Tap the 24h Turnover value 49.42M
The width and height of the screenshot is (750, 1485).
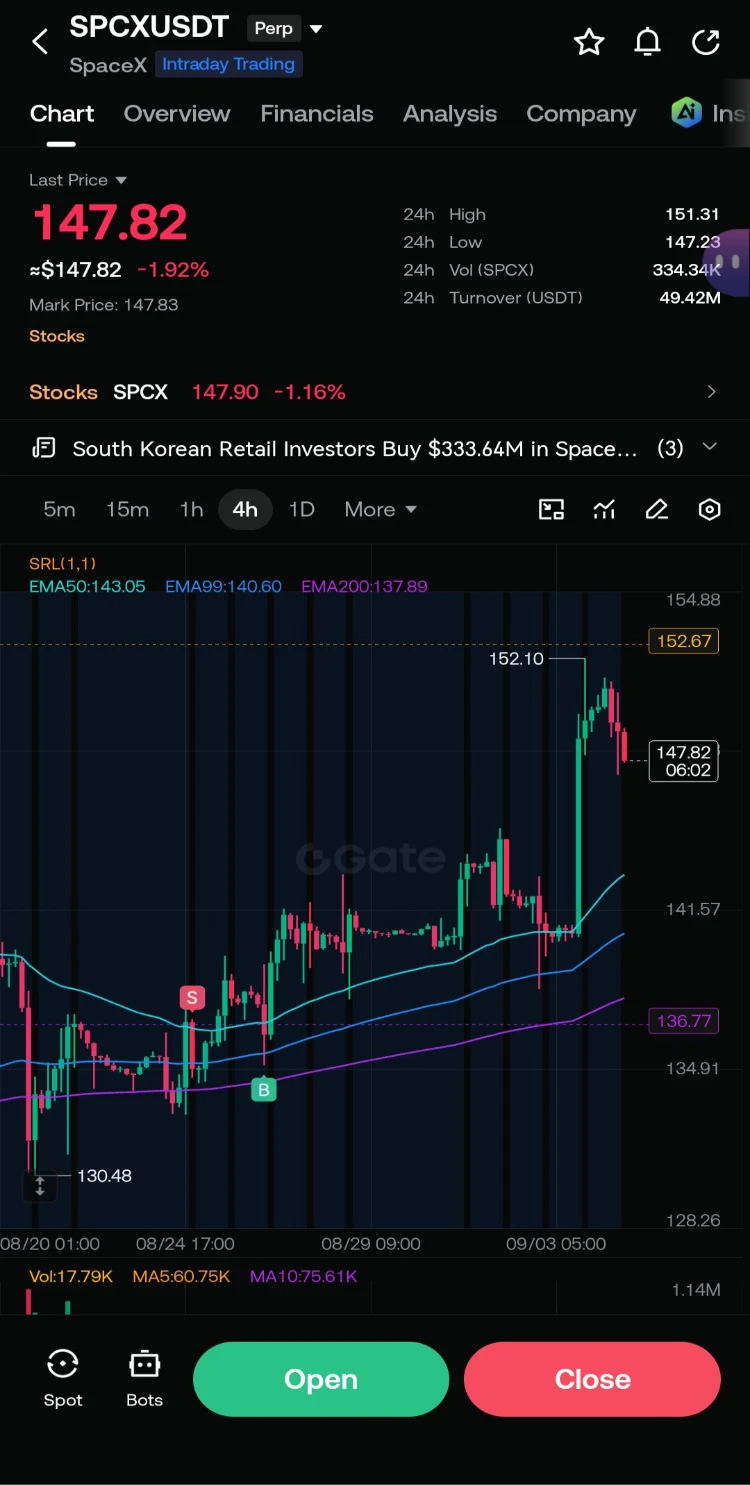pos(690,297)
